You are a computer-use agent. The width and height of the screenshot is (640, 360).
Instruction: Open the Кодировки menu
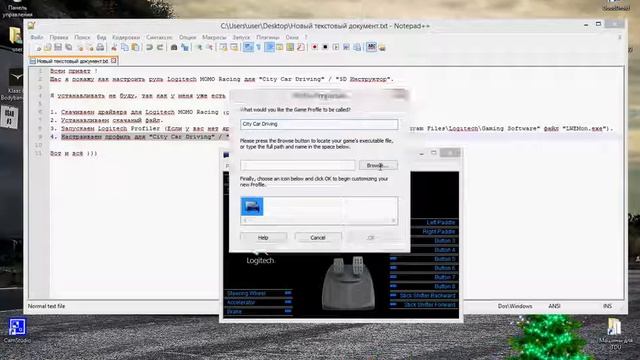coord(126,37)
